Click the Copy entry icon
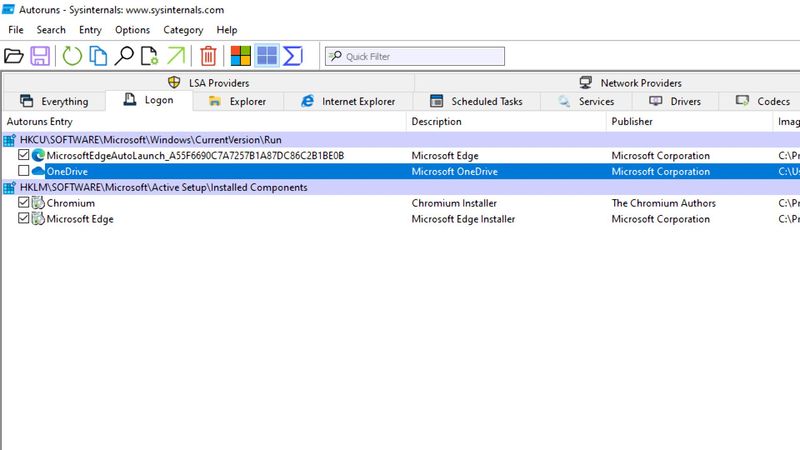 tap(98, 56)
